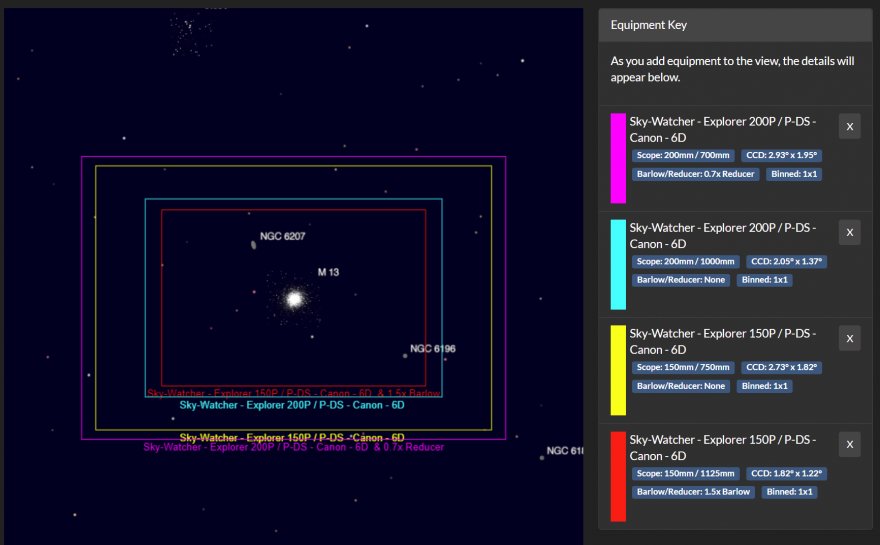This screenshot has width=880, height=545.
Task: Select the M 13 cluster on the sky map
Action: pos(294,298)
